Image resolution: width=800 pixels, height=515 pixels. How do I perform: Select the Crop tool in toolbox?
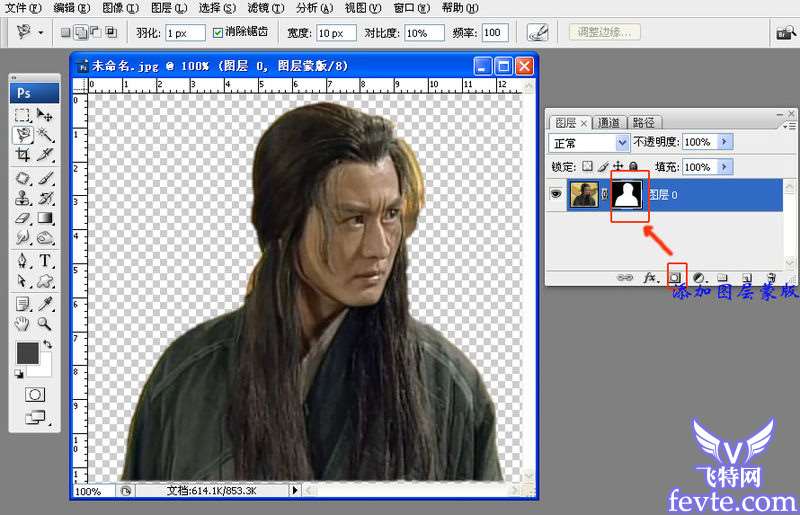[22, 155]
